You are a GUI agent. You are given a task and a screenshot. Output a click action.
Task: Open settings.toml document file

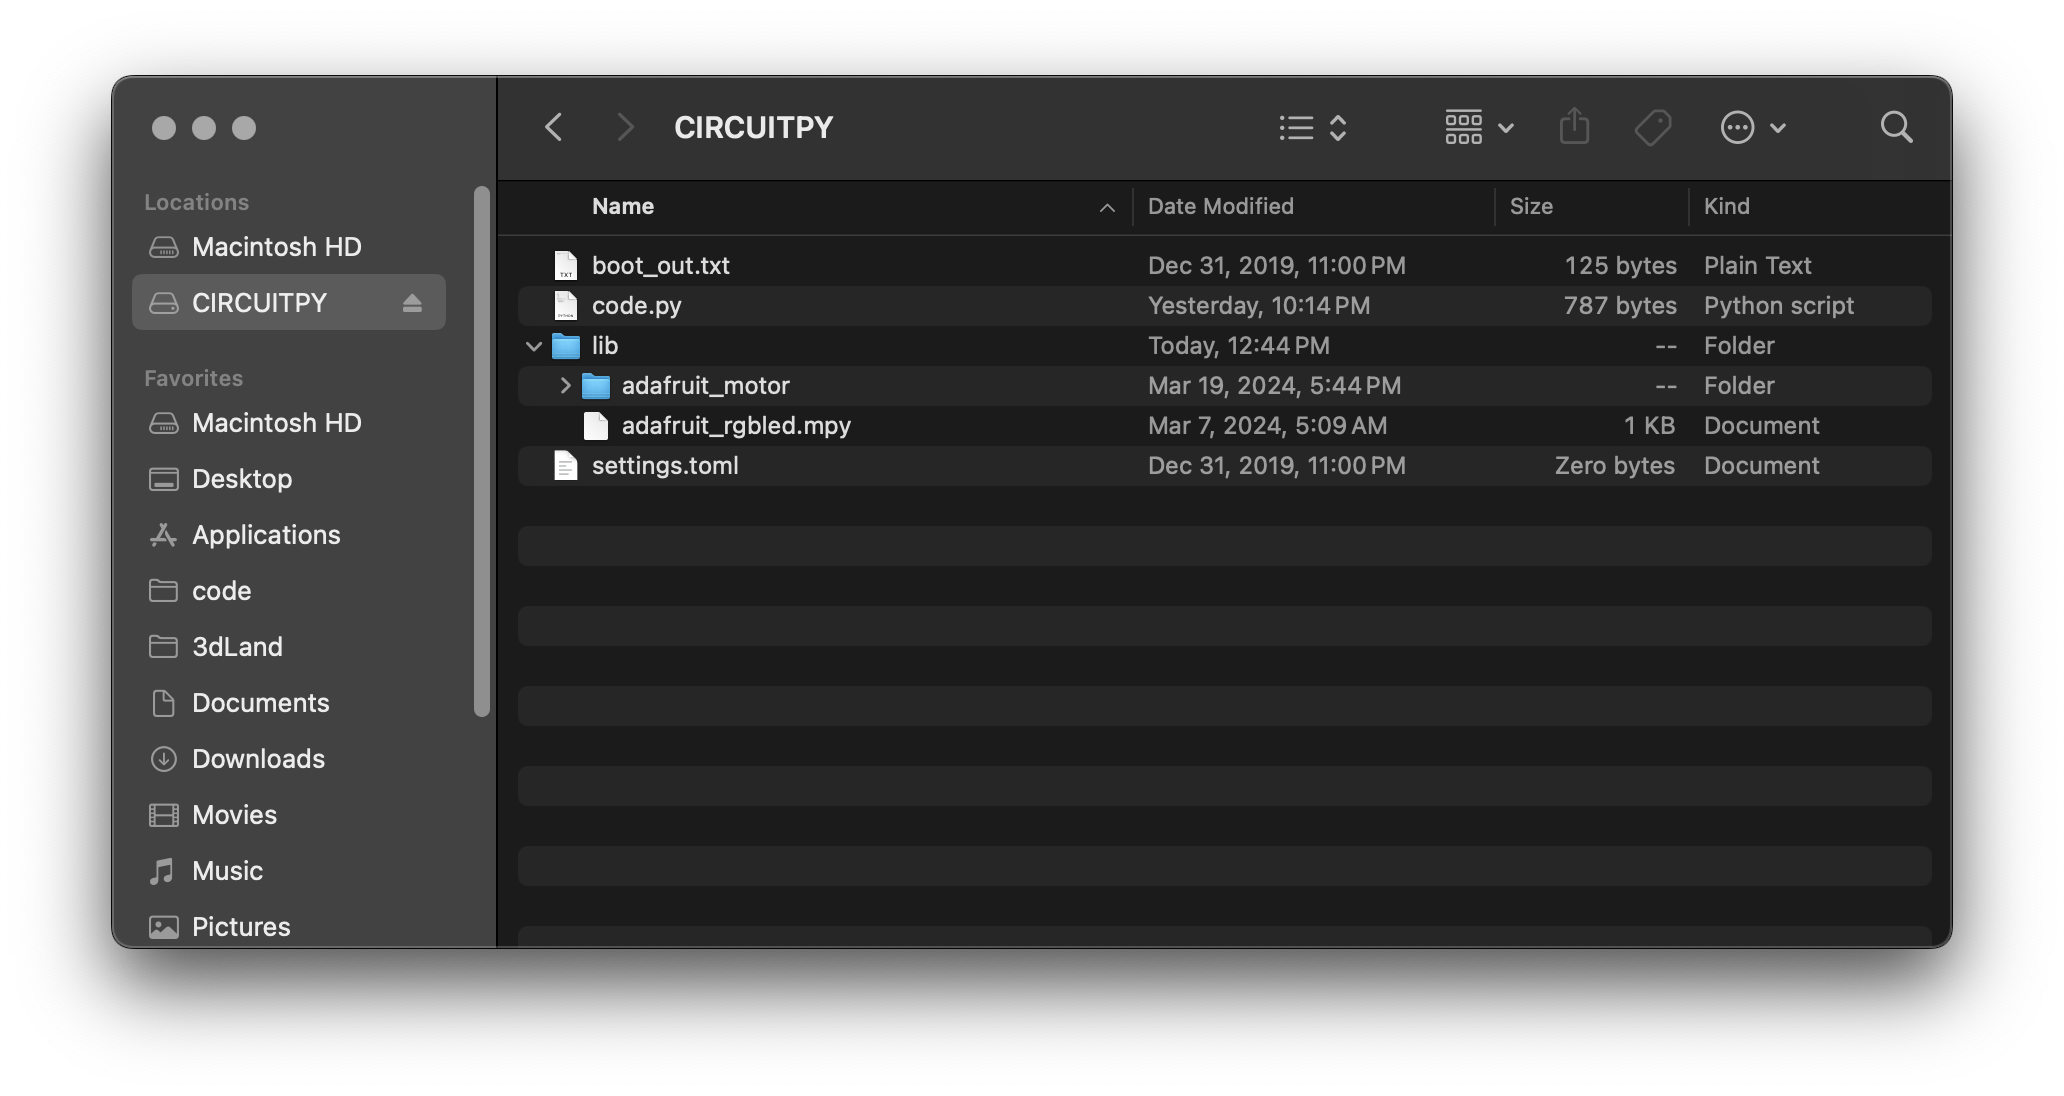(x=665, y=464)
